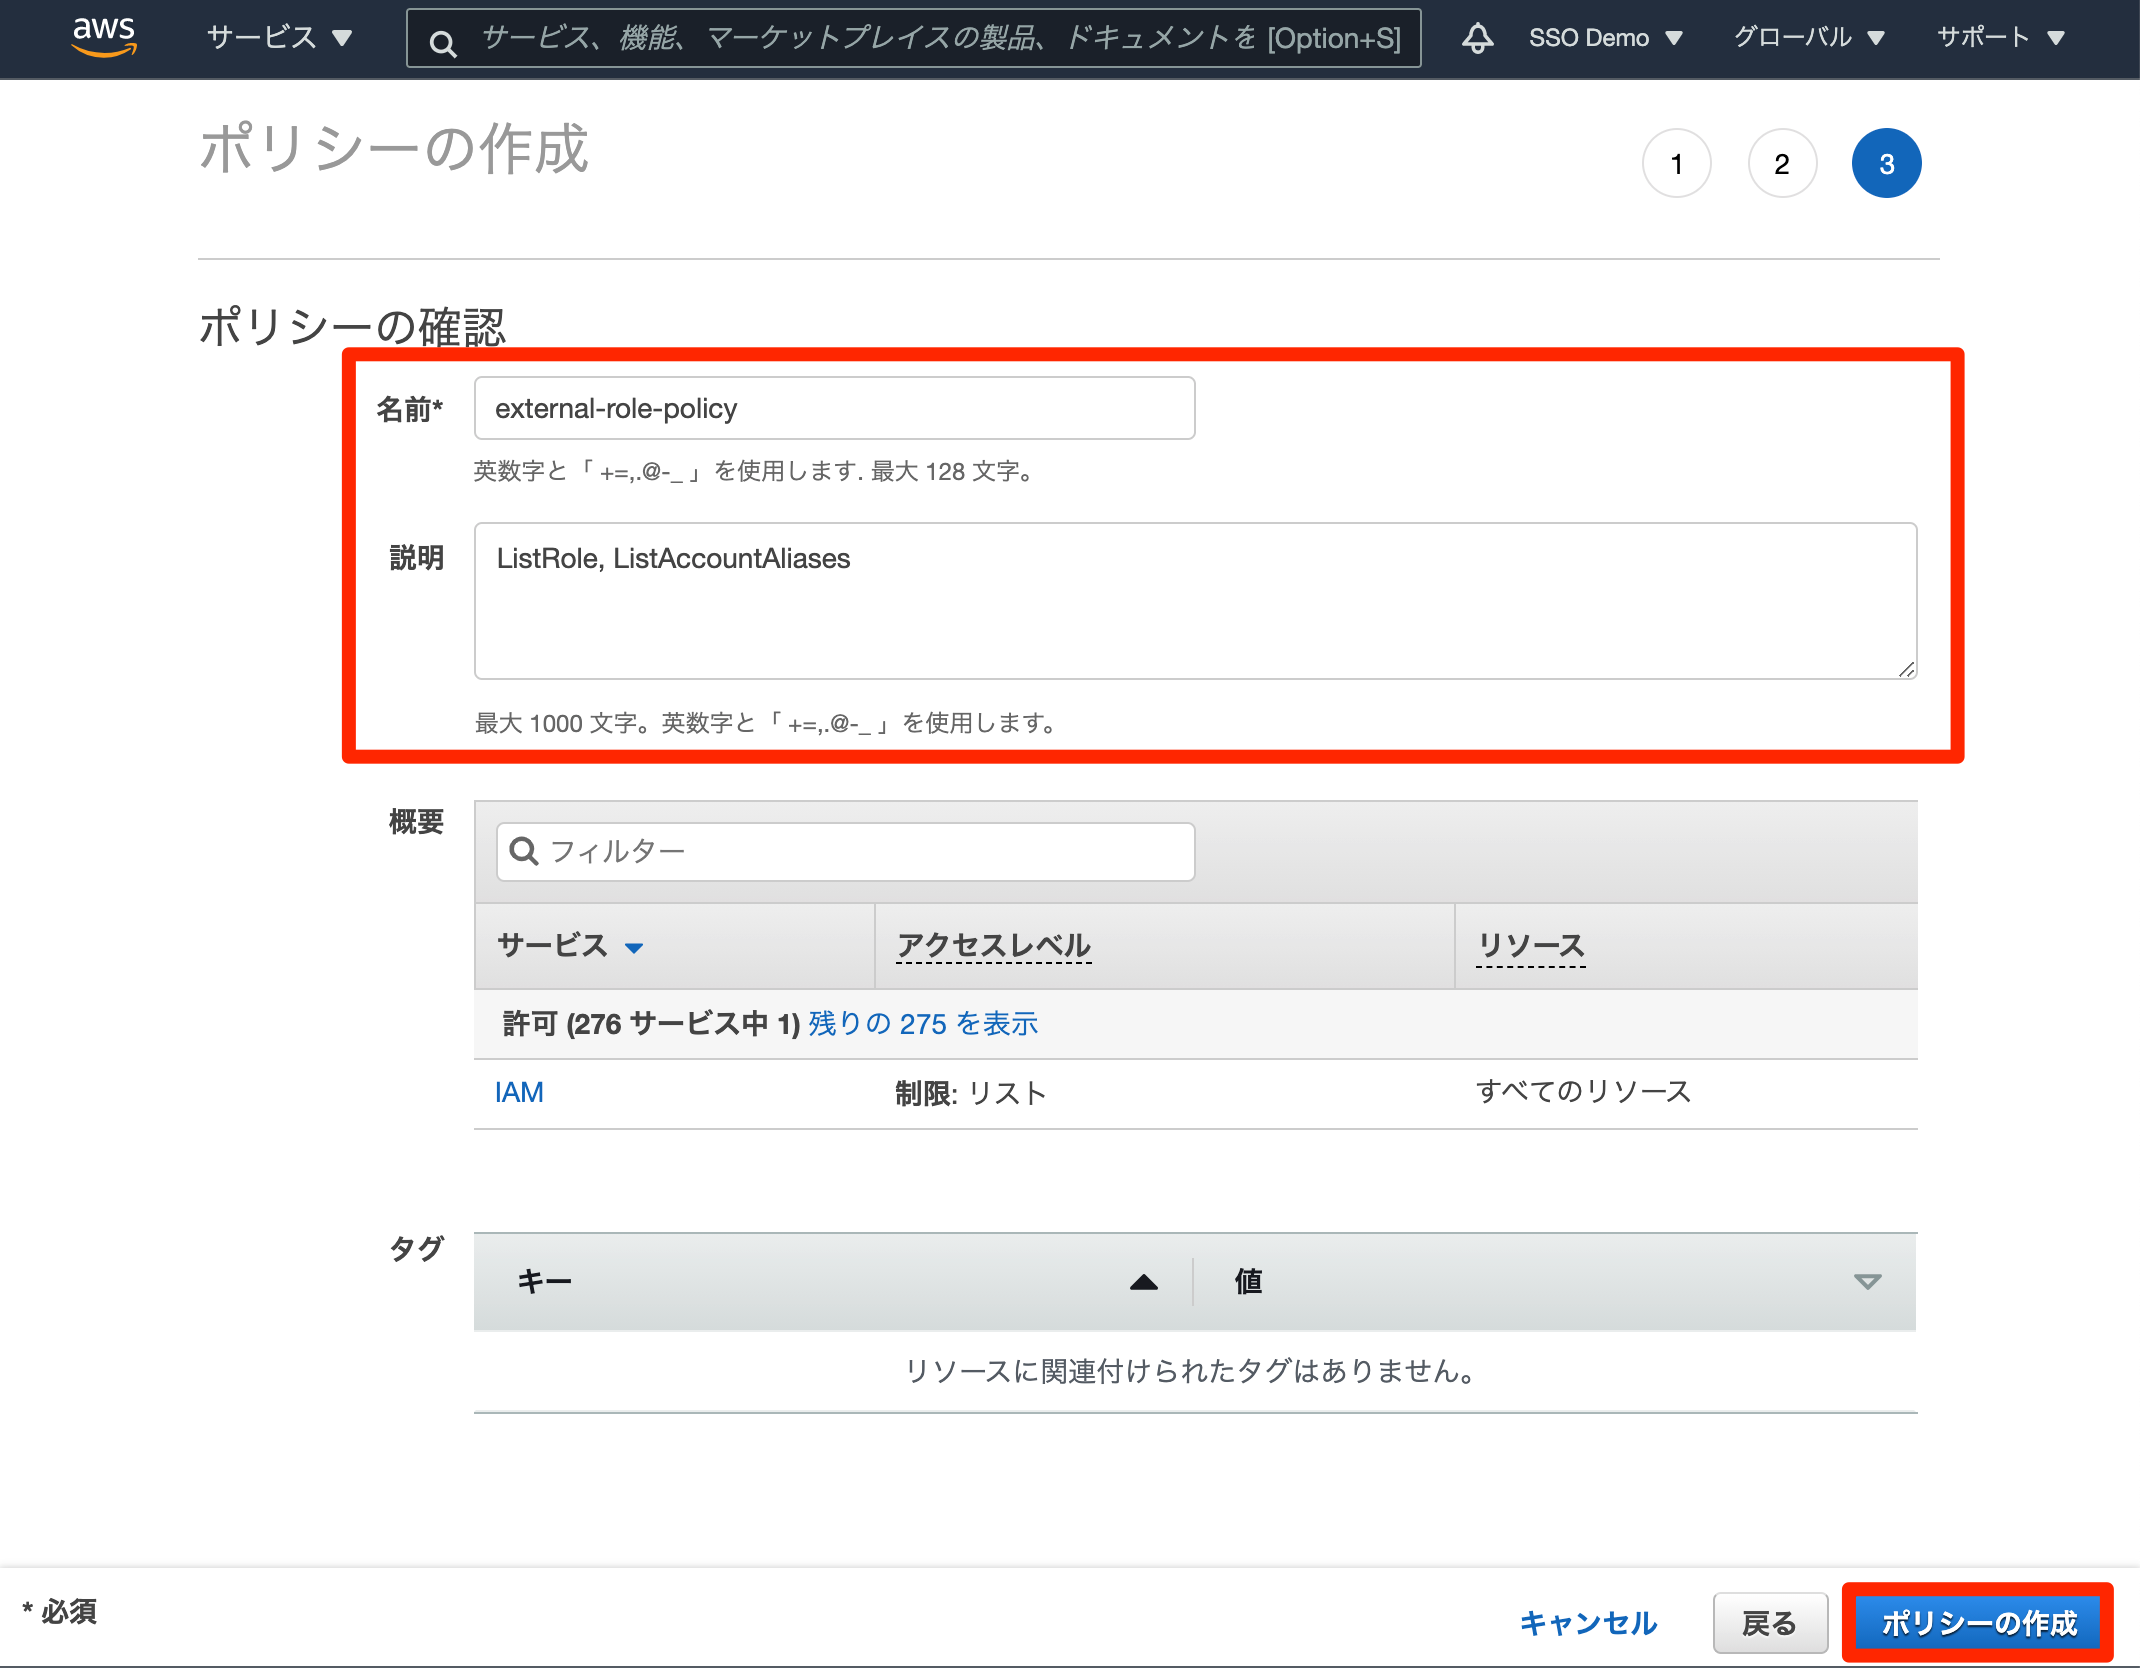Open the IAM service link
The height and width of the screenshot is (1668, 2140).
[519, 1092]
